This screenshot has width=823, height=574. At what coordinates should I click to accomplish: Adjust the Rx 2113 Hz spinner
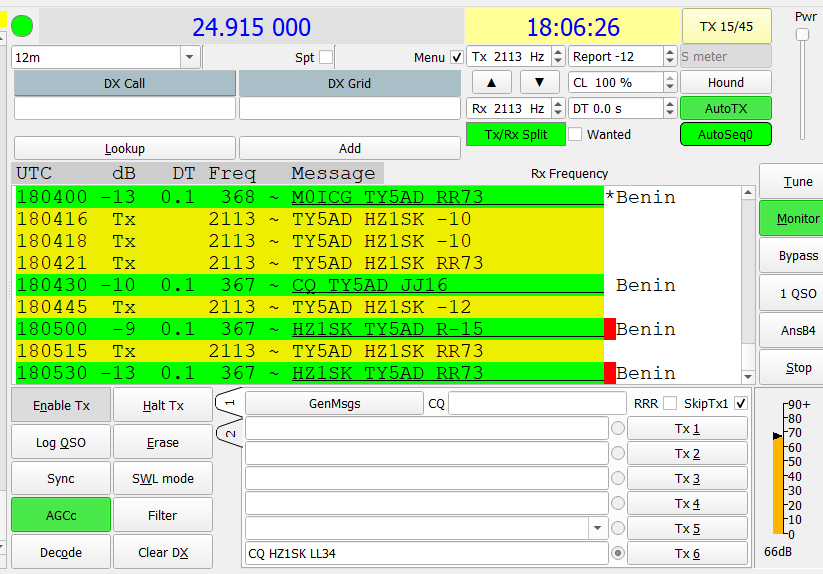point(558,109)
